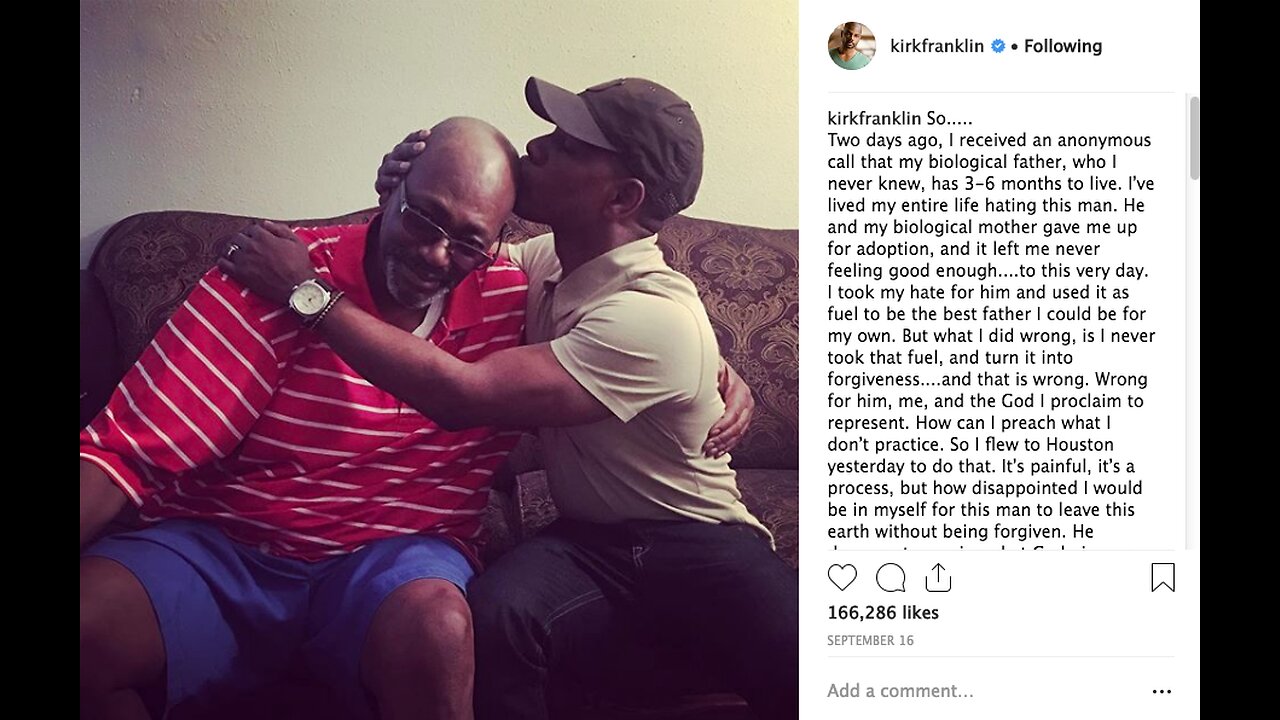Open comments via the speech bubble icon
1280x720 pixels.
click(890, 578)
